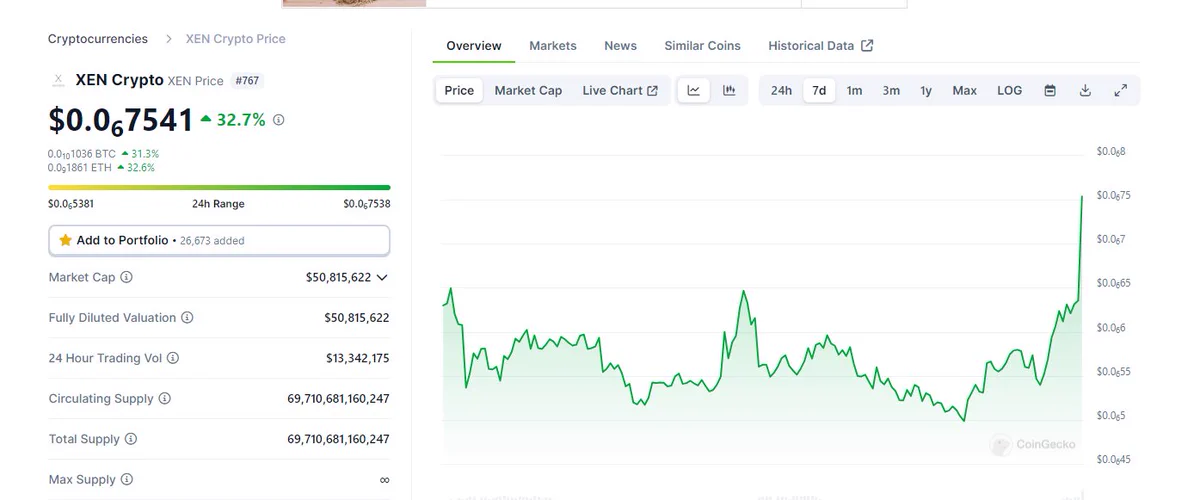Open Similar Coins tab
The image size is (1200, 500).
tap(703, 46)
